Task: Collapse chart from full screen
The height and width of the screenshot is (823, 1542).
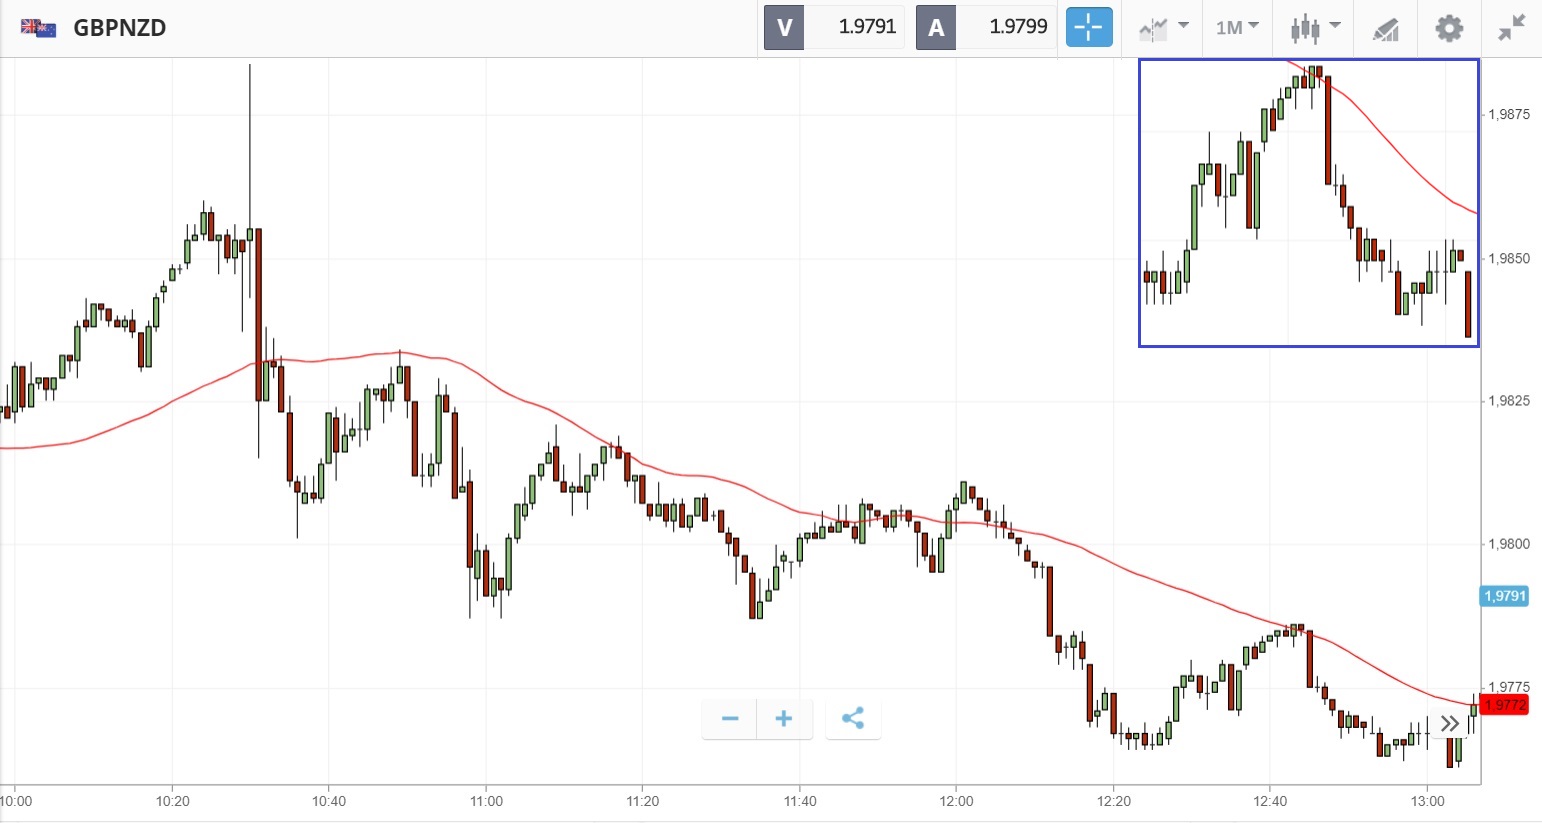Action: [x=1511, y=28]
